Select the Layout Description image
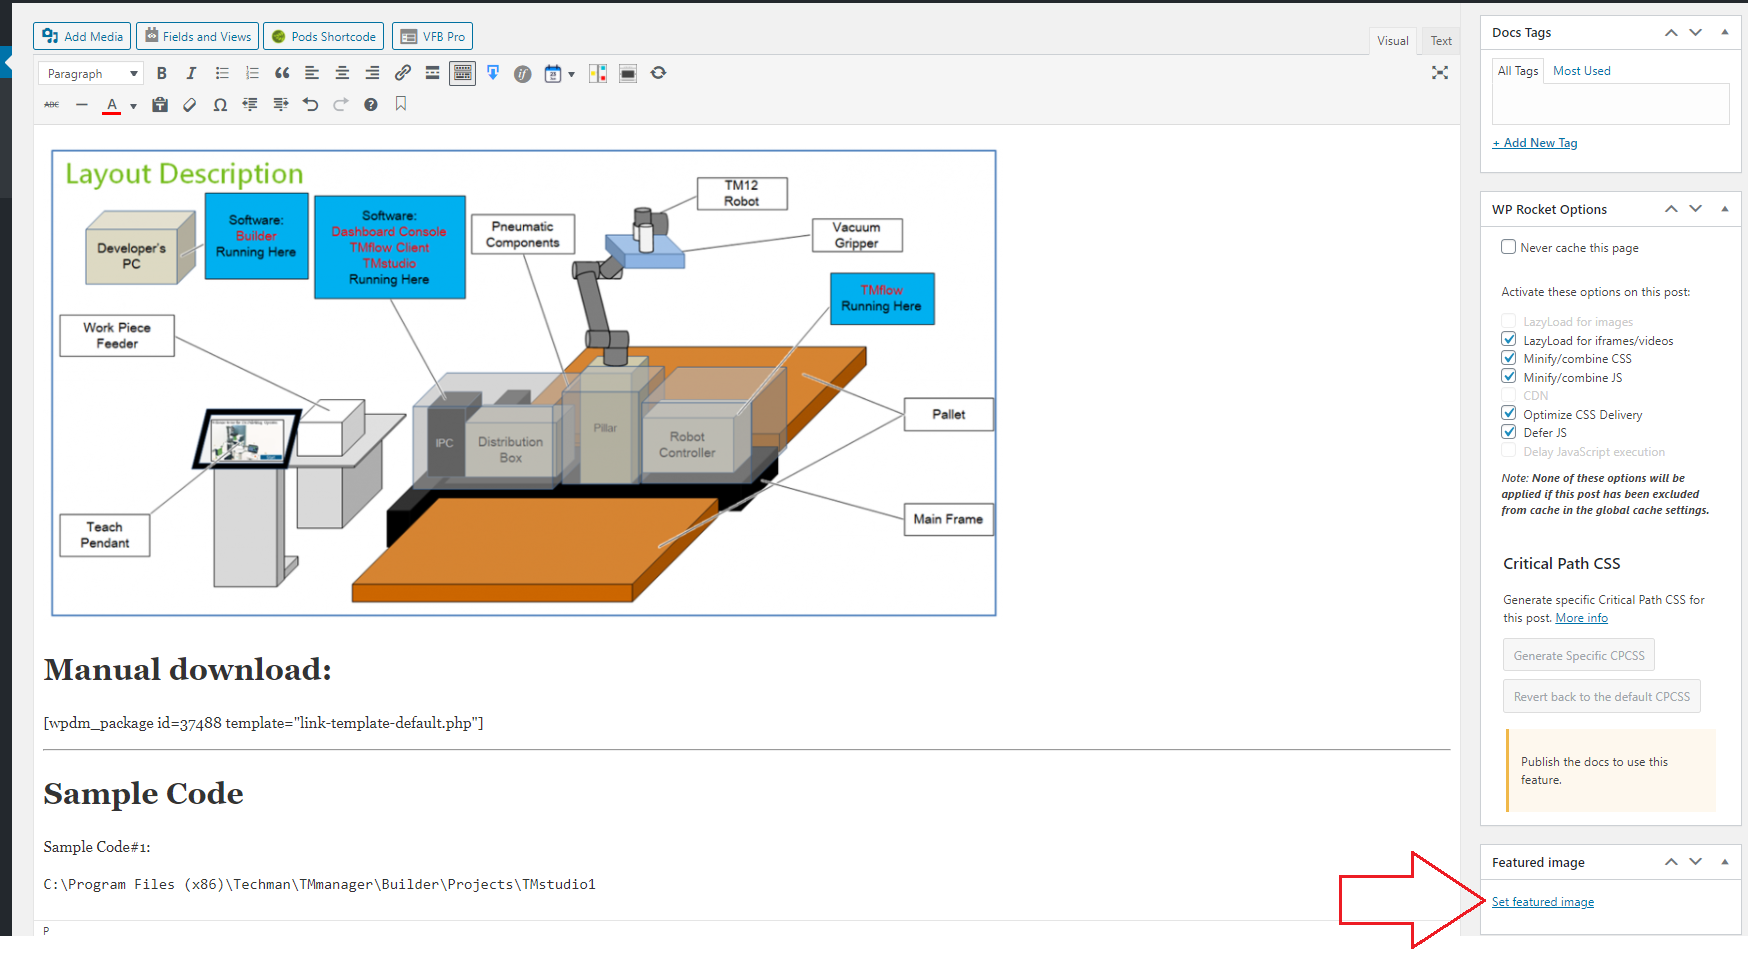This screenshot has width=1748, height=968. pyautogui.click(x=524, y=383)
